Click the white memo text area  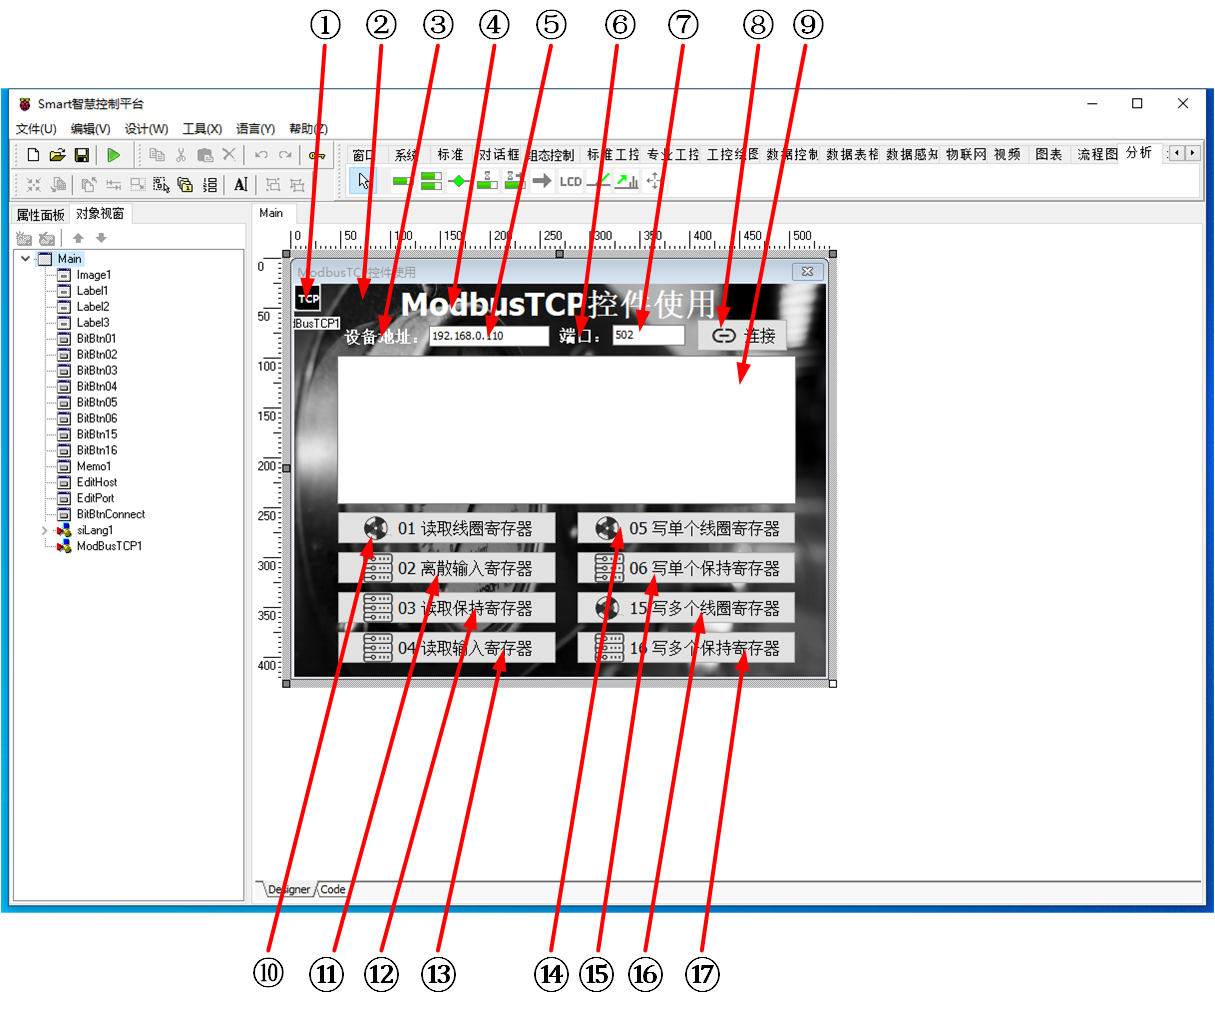(566, 429)
